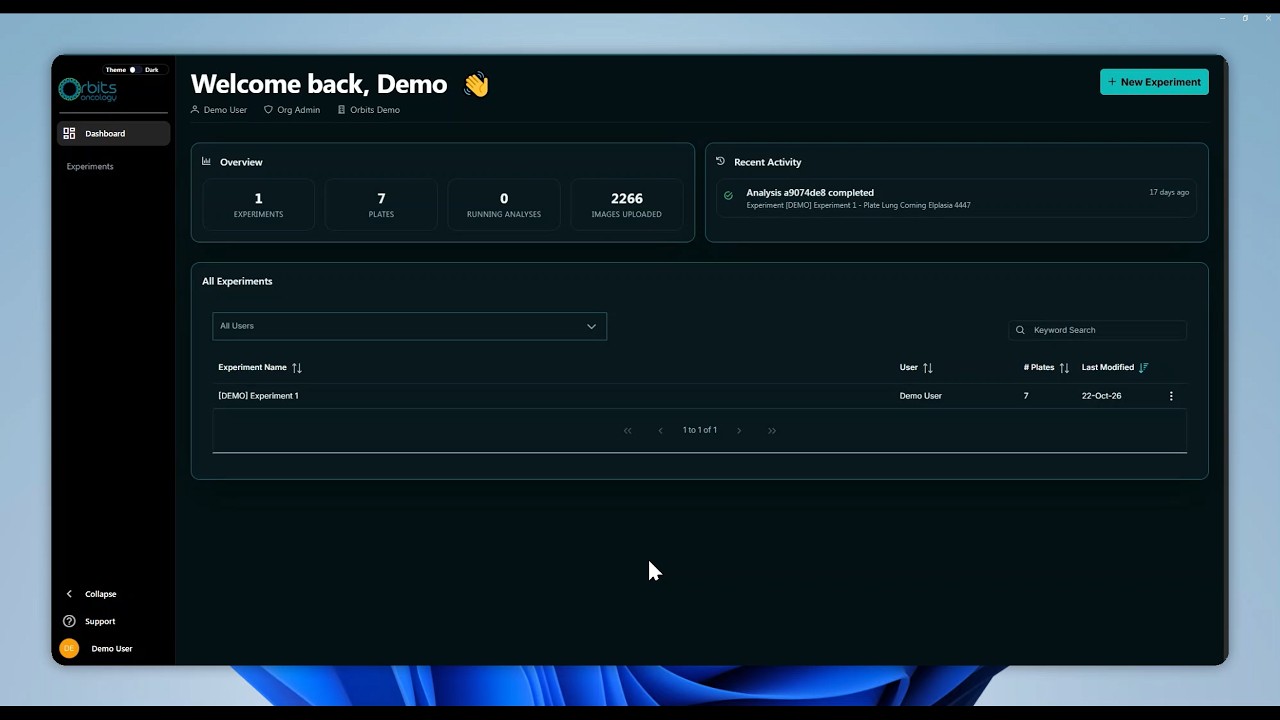Click the Orbits Demo organization icon

341,110
